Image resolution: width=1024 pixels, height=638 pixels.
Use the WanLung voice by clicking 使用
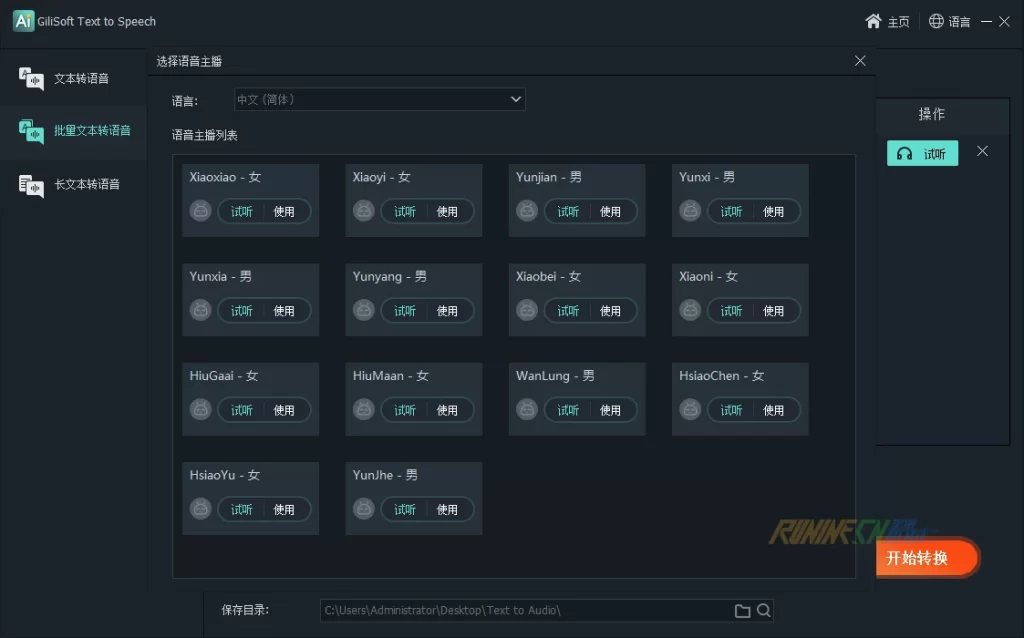pyautogui.click(x=610, y=410)
